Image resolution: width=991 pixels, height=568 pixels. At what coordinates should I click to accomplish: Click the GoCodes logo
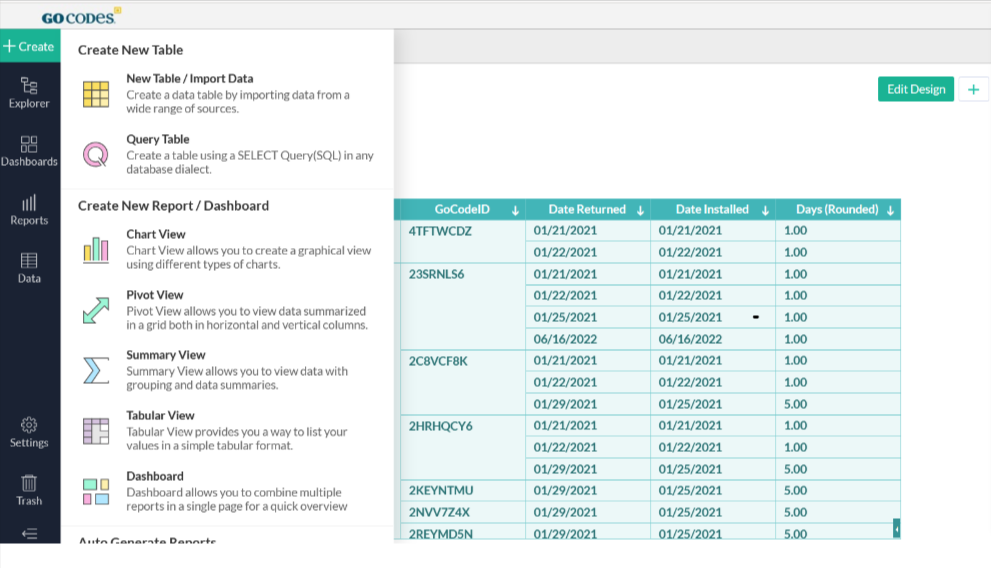click(x=80, y=16)
